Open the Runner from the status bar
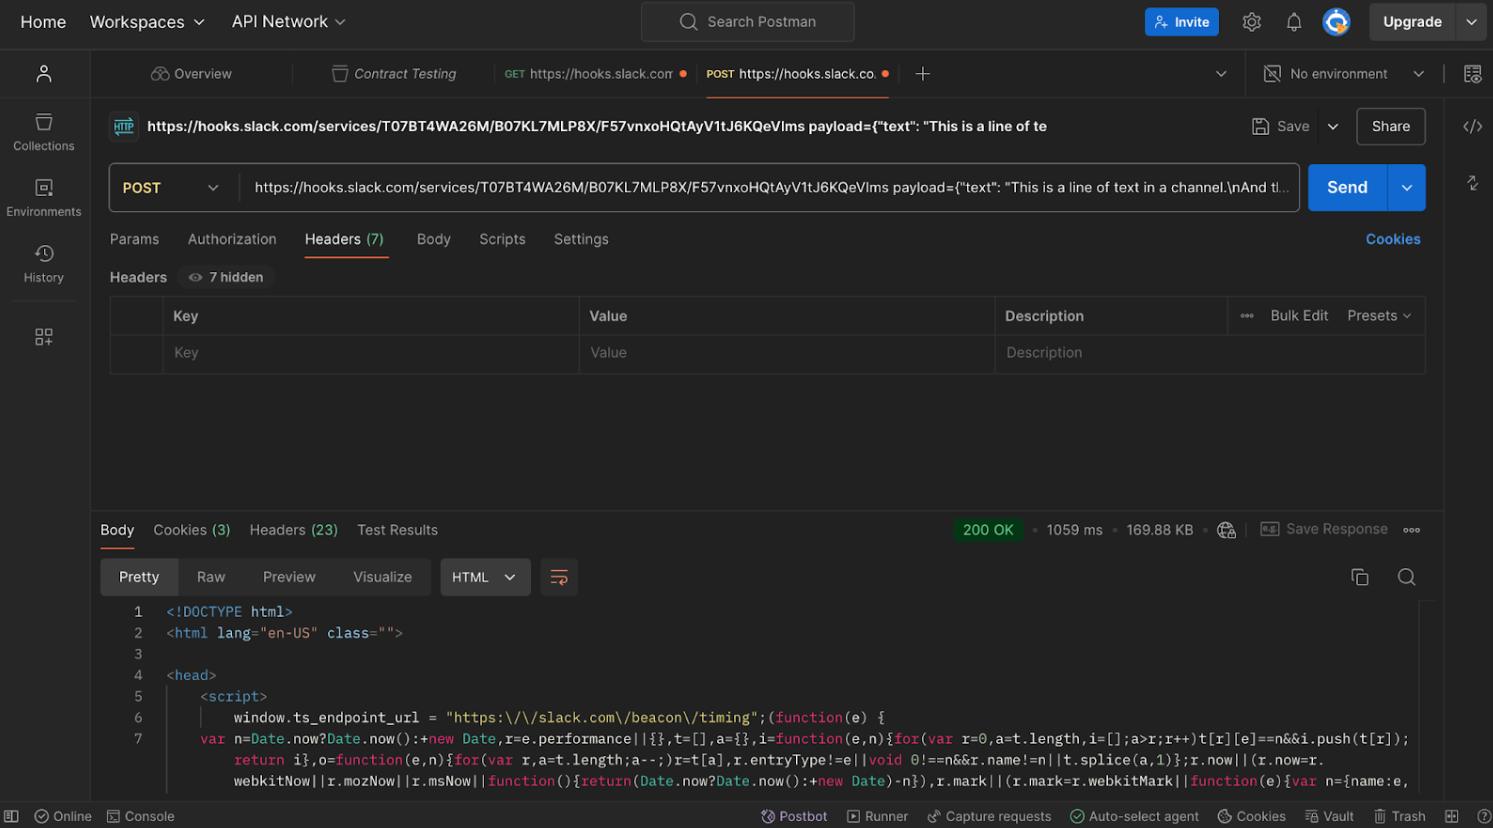Viewport: 1493px width, 828px height. point(877,816)
